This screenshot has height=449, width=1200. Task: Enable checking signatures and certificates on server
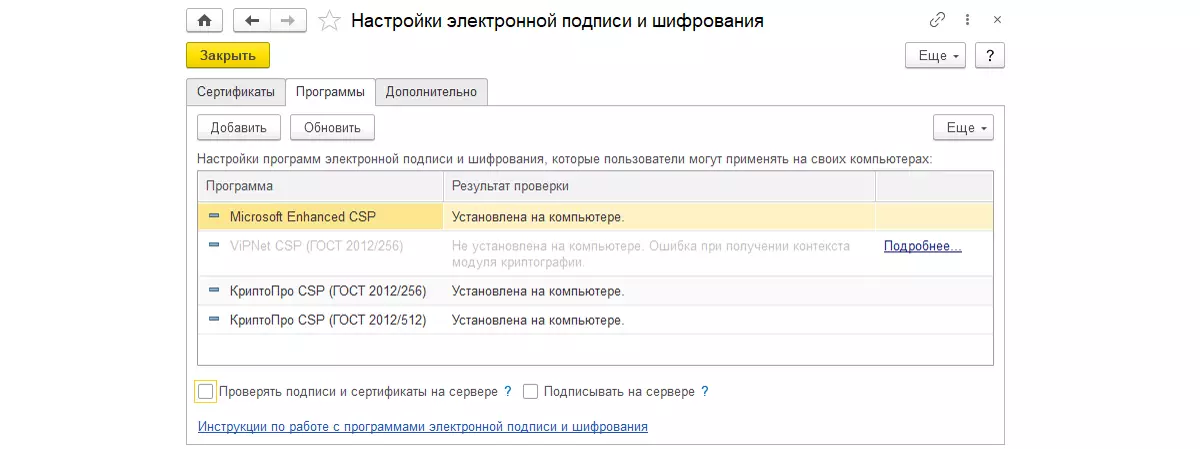pos(206,391)
